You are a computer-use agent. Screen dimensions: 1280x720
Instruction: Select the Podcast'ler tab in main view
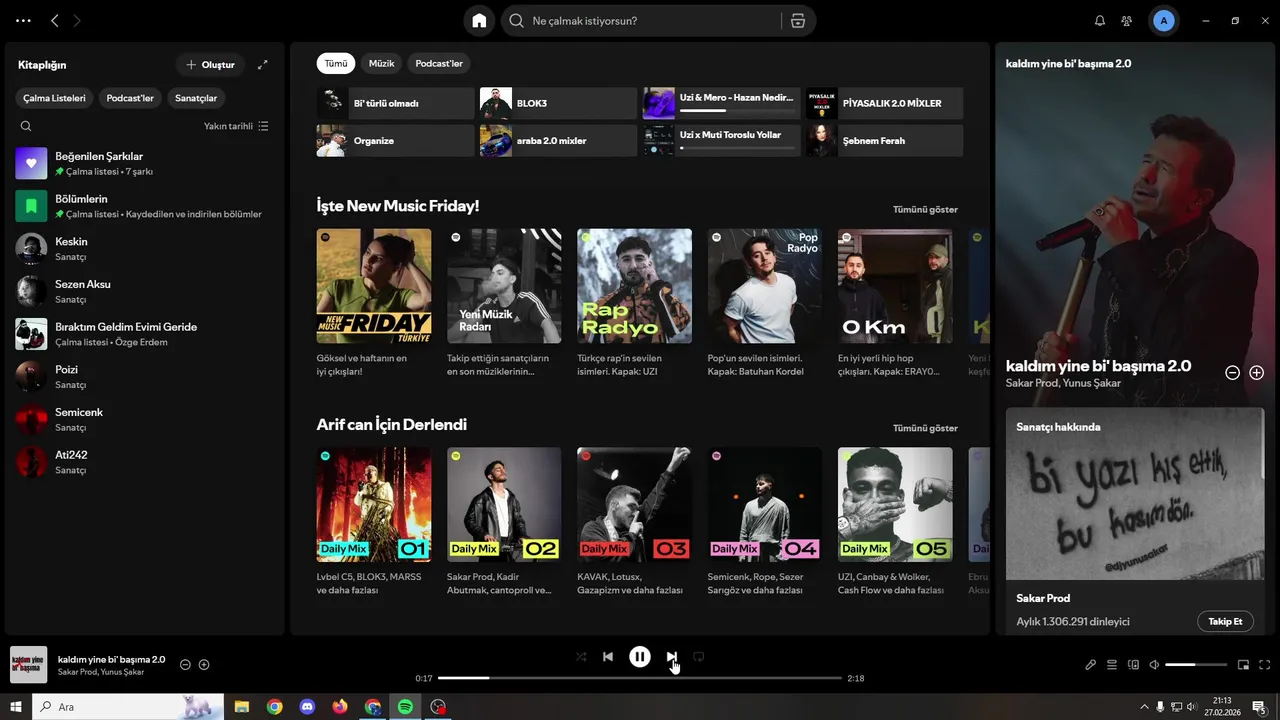click(439, 63)
